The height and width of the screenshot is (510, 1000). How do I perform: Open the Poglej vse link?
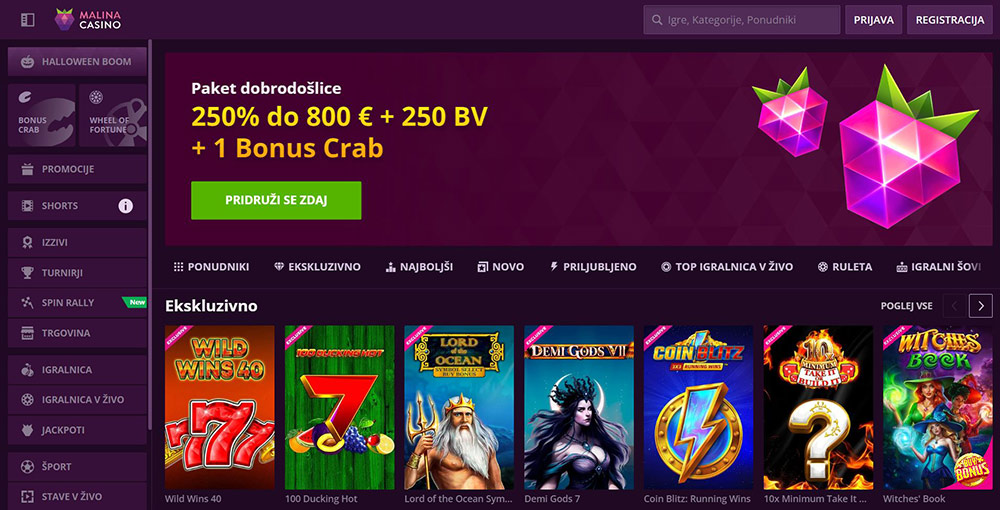906,306
